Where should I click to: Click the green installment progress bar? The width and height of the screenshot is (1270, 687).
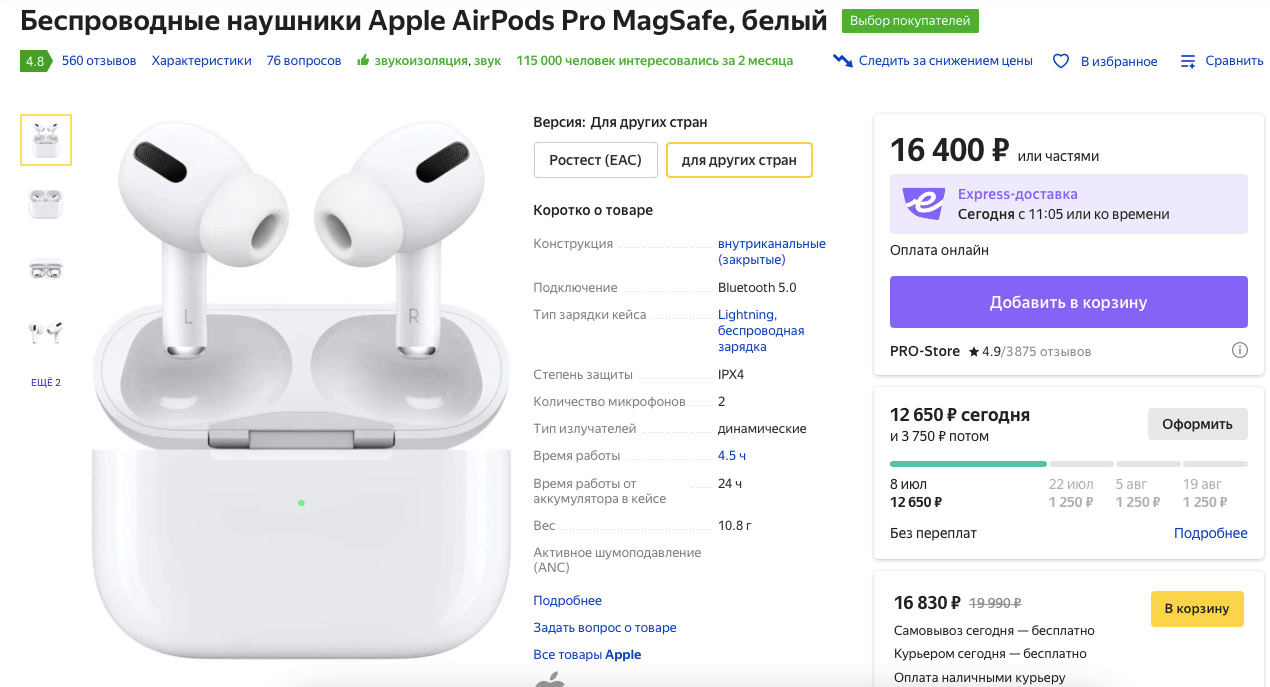tap(968, 464)
